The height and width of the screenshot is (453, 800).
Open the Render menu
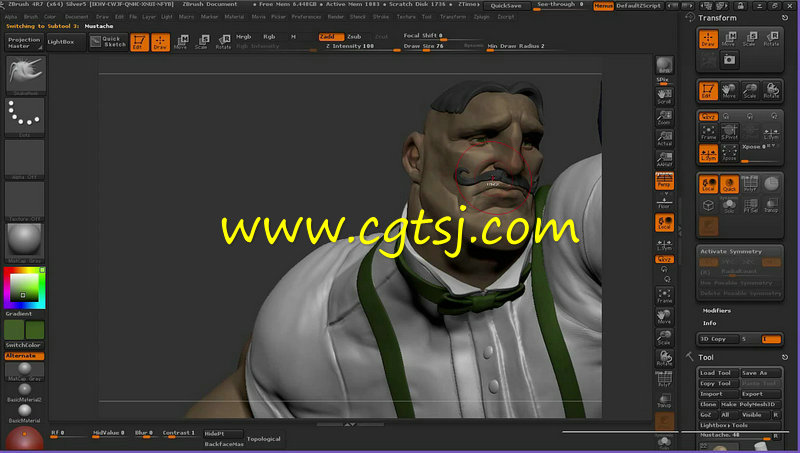pyautogui.click(x=336, y=17)
